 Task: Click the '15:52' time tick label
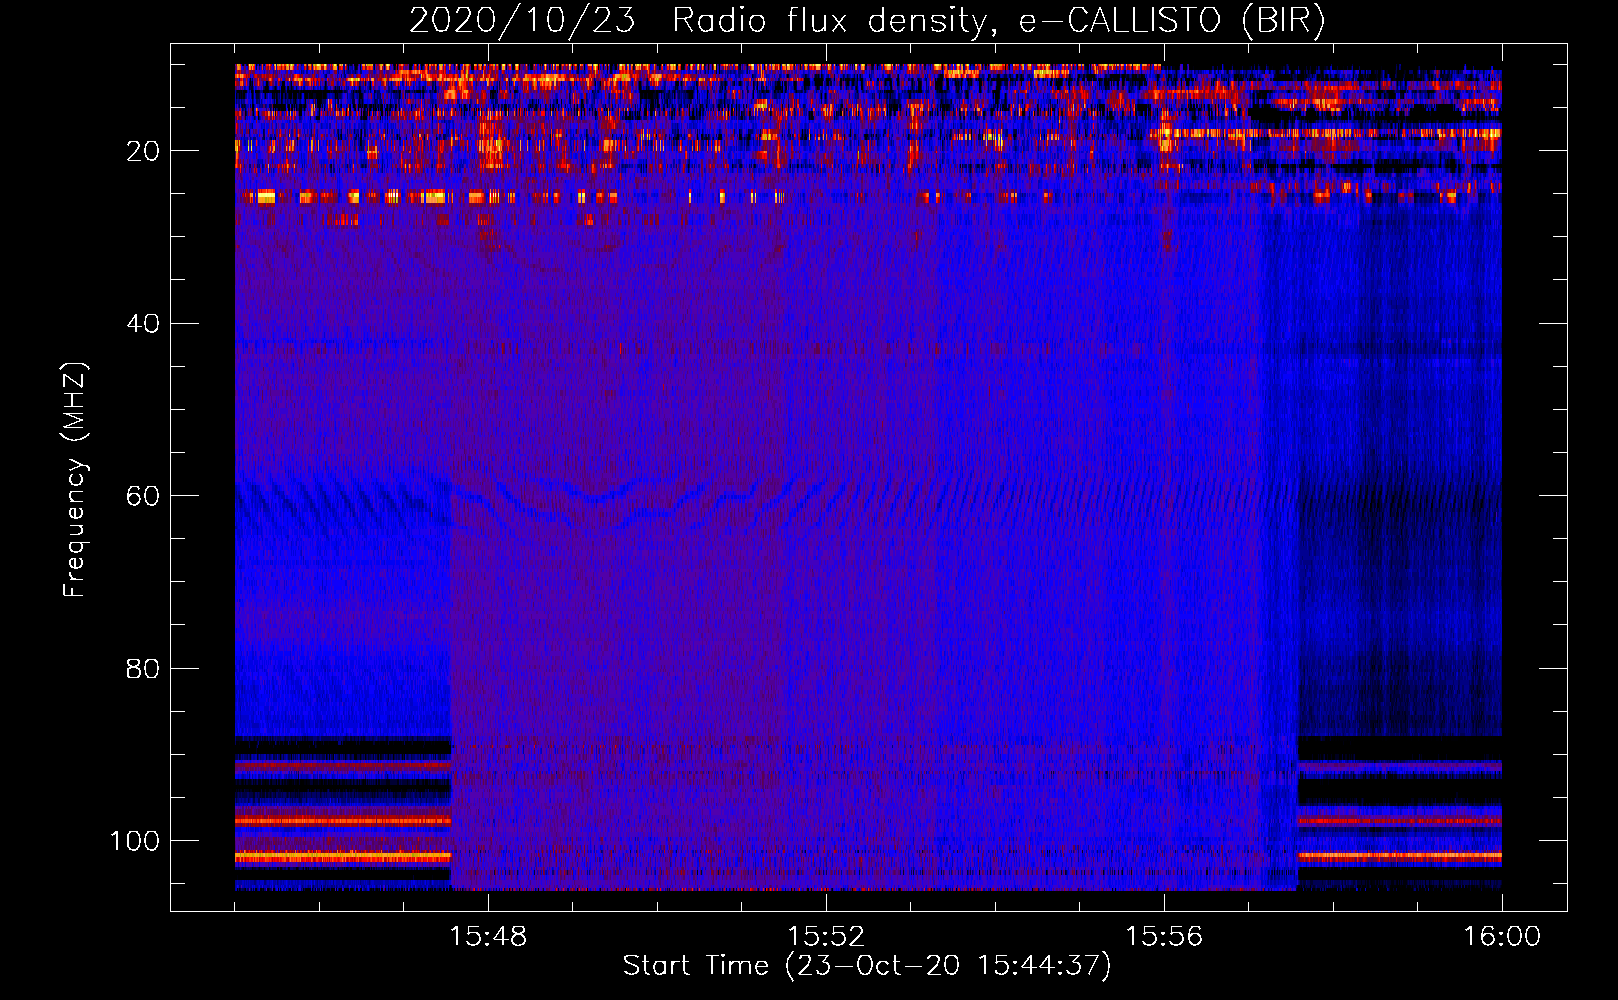(x=826, y=937)
